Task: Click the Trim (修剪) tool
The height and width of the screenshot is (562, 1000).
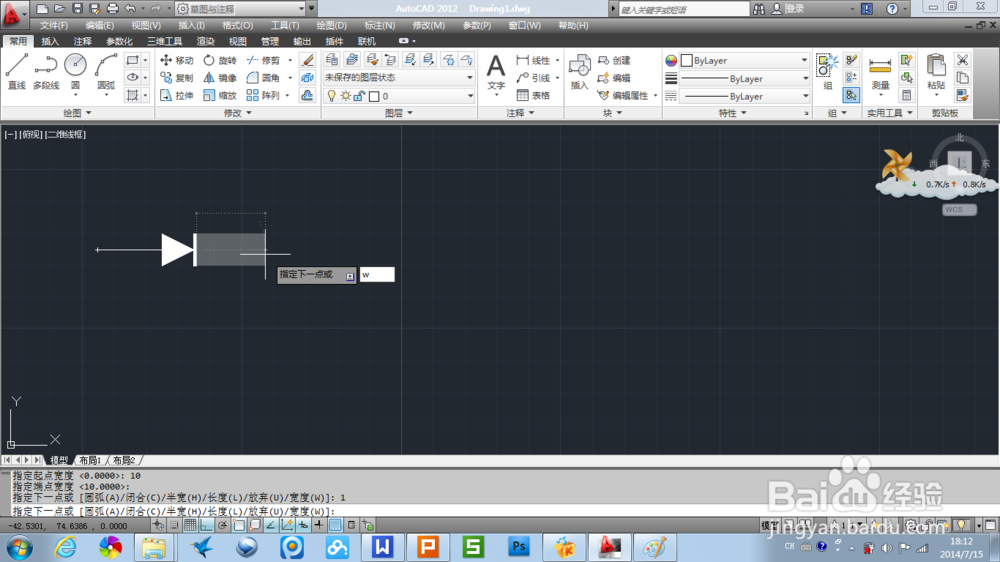Action: point(263,60)
